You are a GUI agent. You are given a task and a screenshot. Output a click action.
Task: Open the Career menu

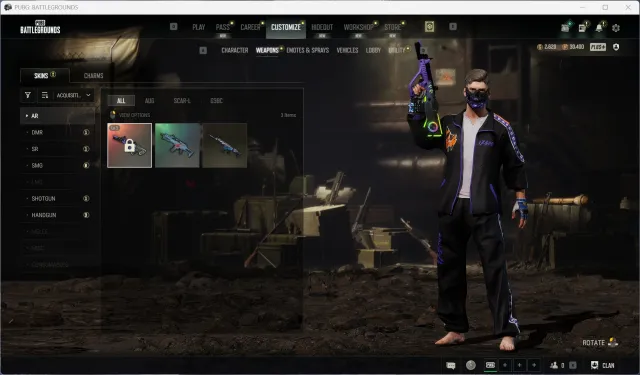pos(250,27)
